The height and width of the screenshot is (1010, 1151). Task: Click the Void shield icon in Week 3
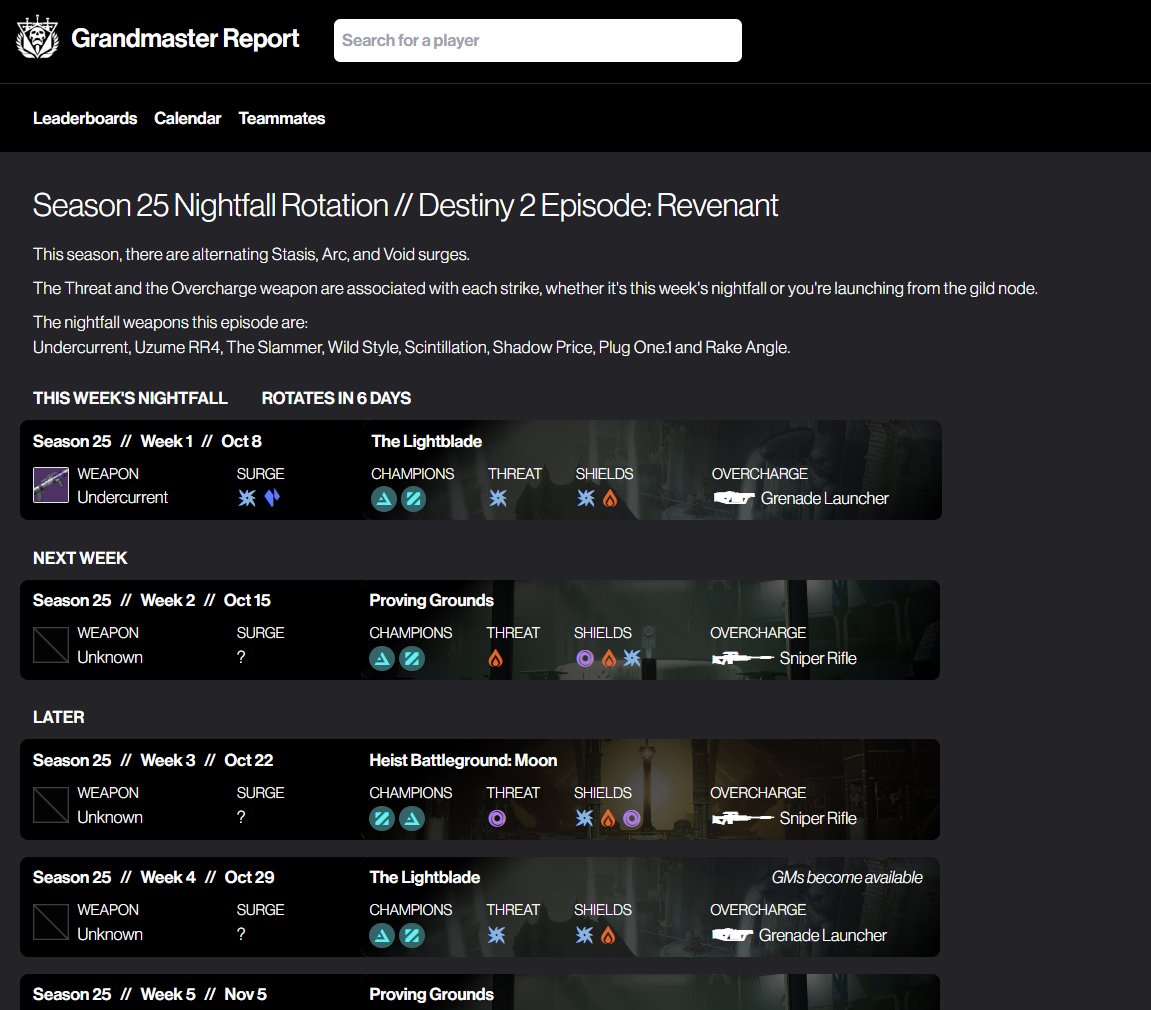(631, 818)
